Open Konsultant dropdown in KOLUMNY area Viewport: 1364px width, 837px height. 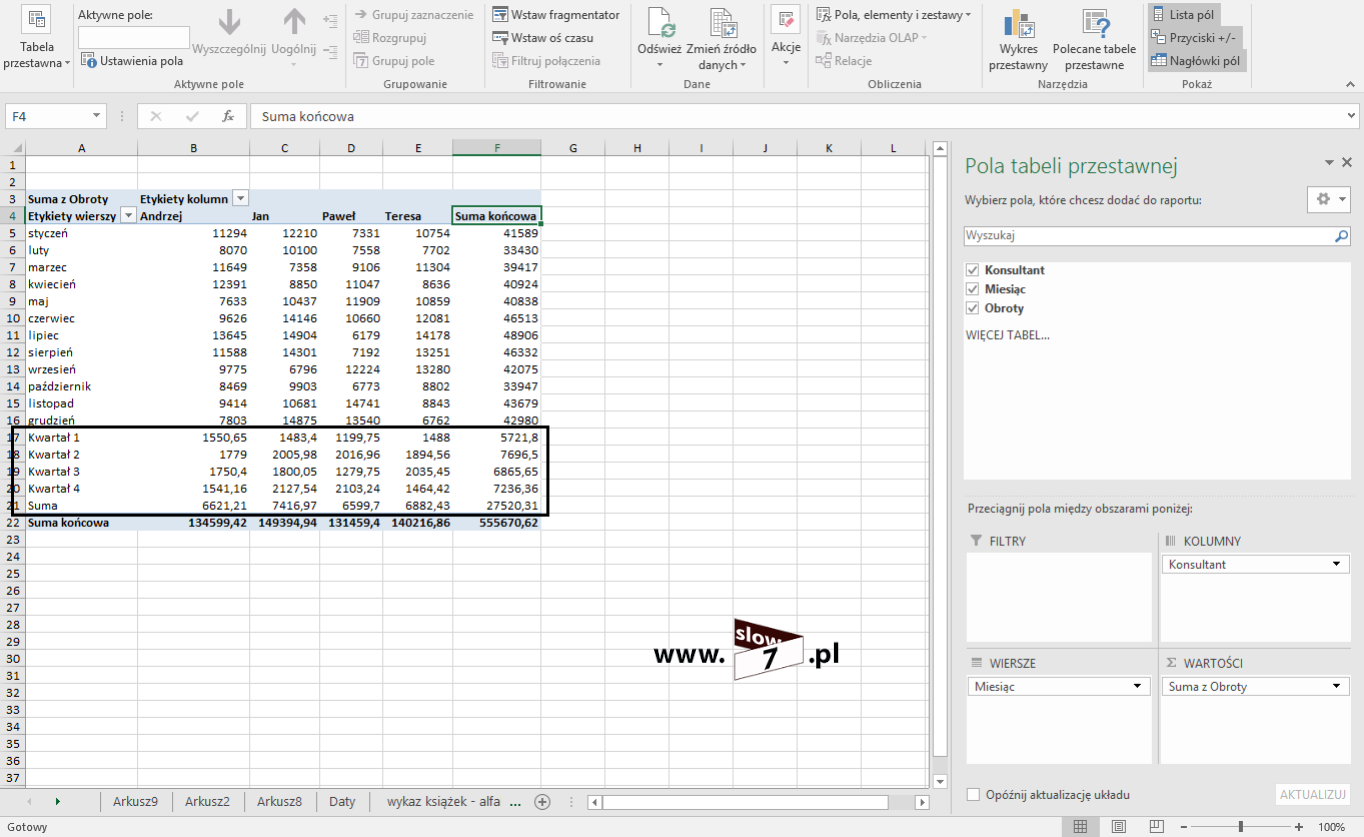coord(1337,565)
